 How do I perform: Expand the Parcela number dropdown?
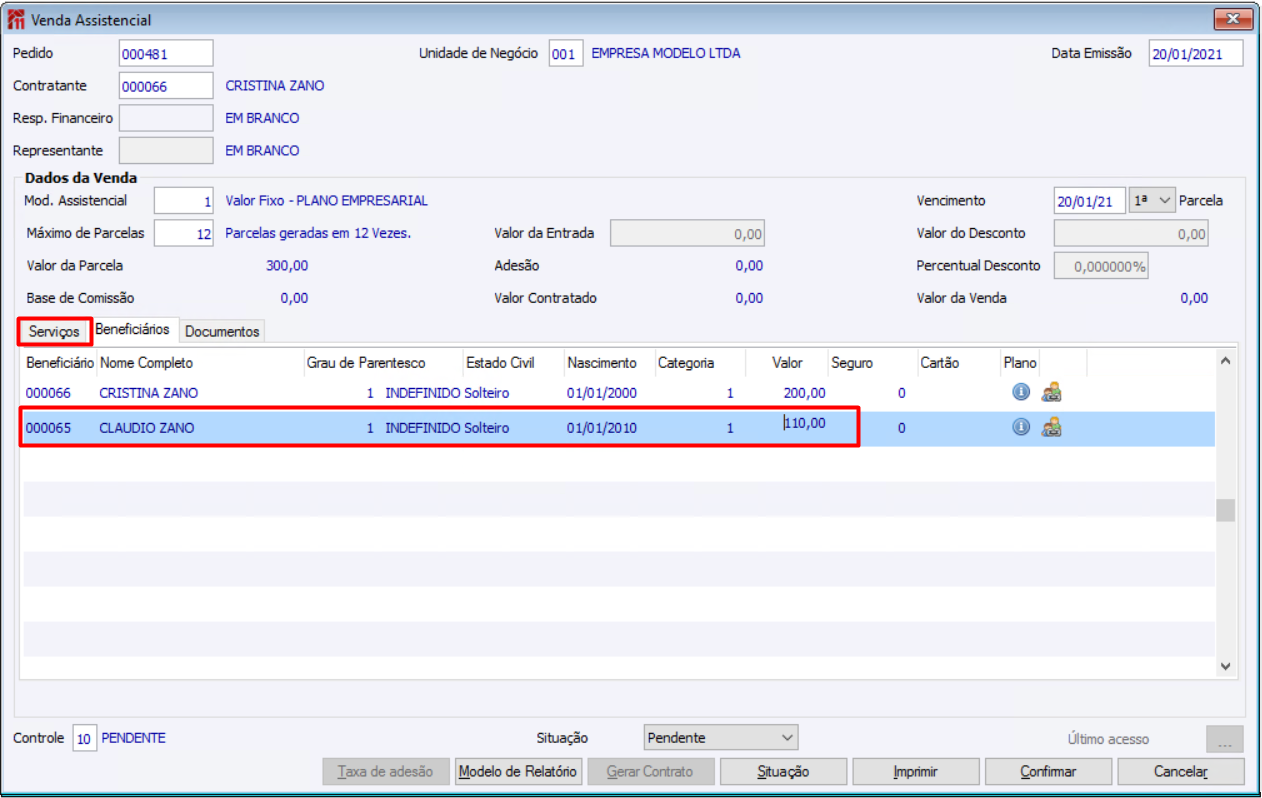1152,200
